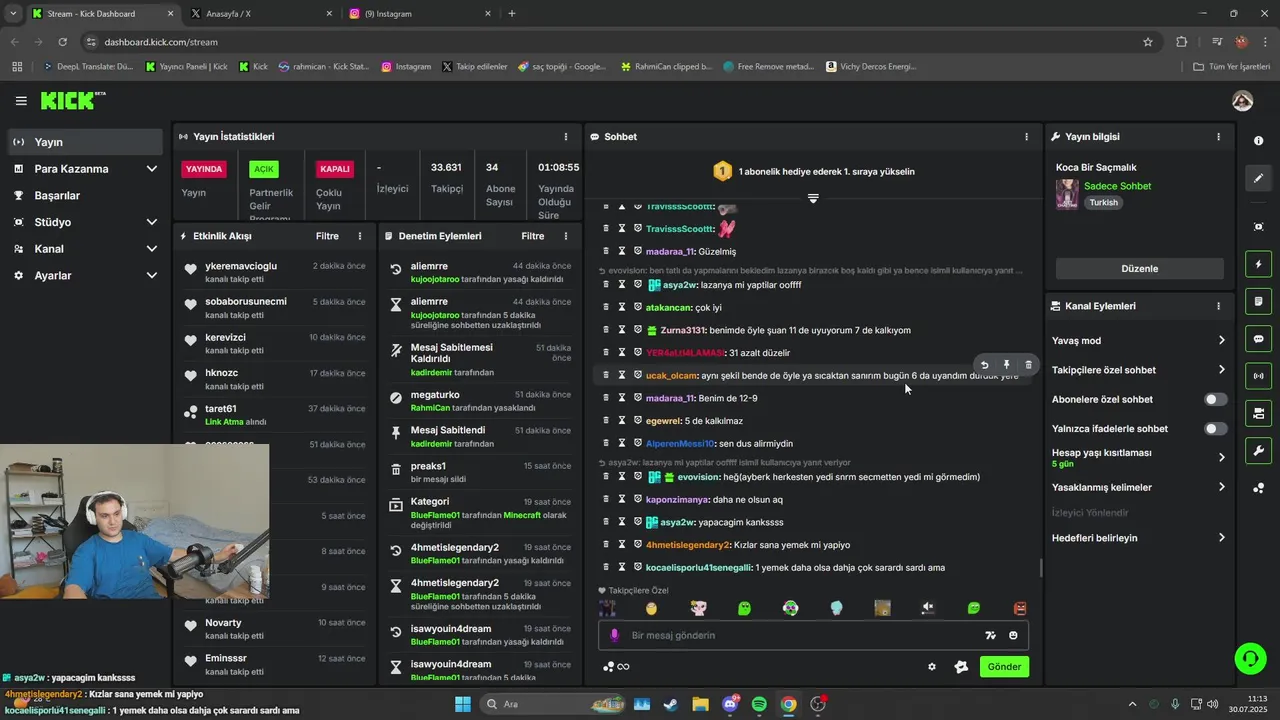1280x720 pixels.
Task: Open the profile avatar at top right
Action: [x=1242, y=101]
